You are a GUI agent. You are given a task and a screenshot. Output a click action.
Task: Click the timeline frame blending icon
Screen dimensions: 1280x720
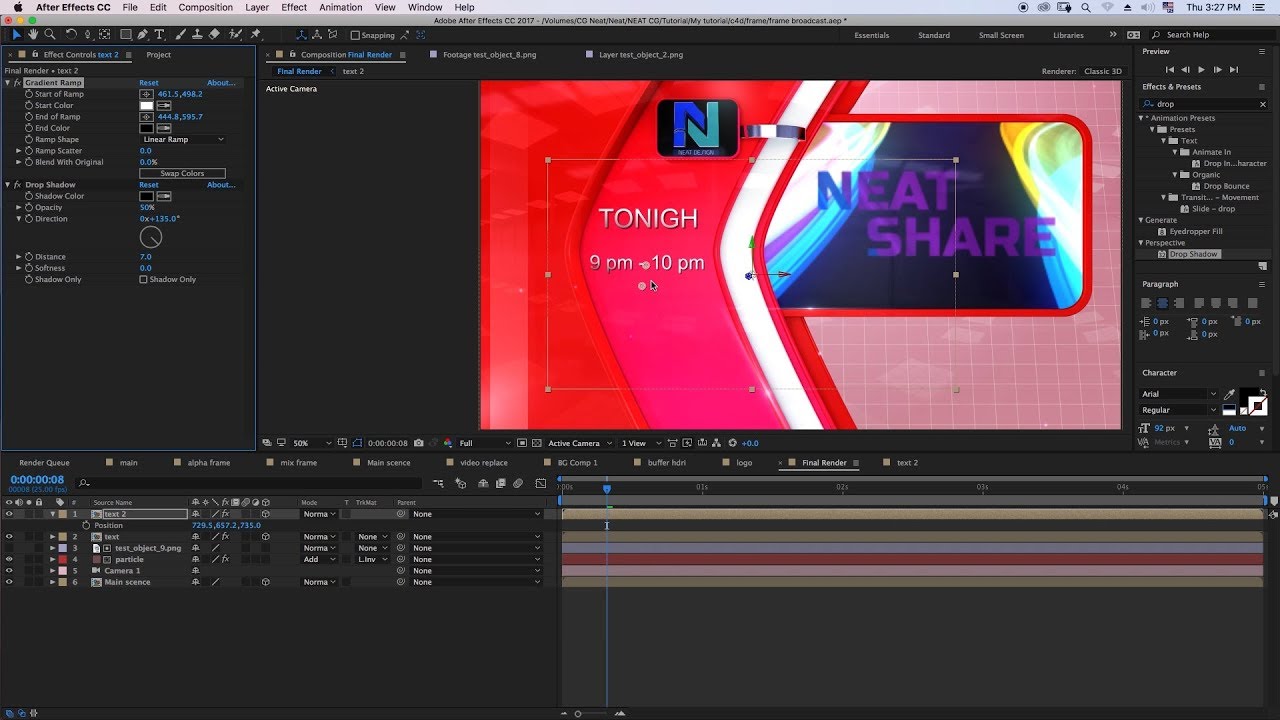pos(500,484)
